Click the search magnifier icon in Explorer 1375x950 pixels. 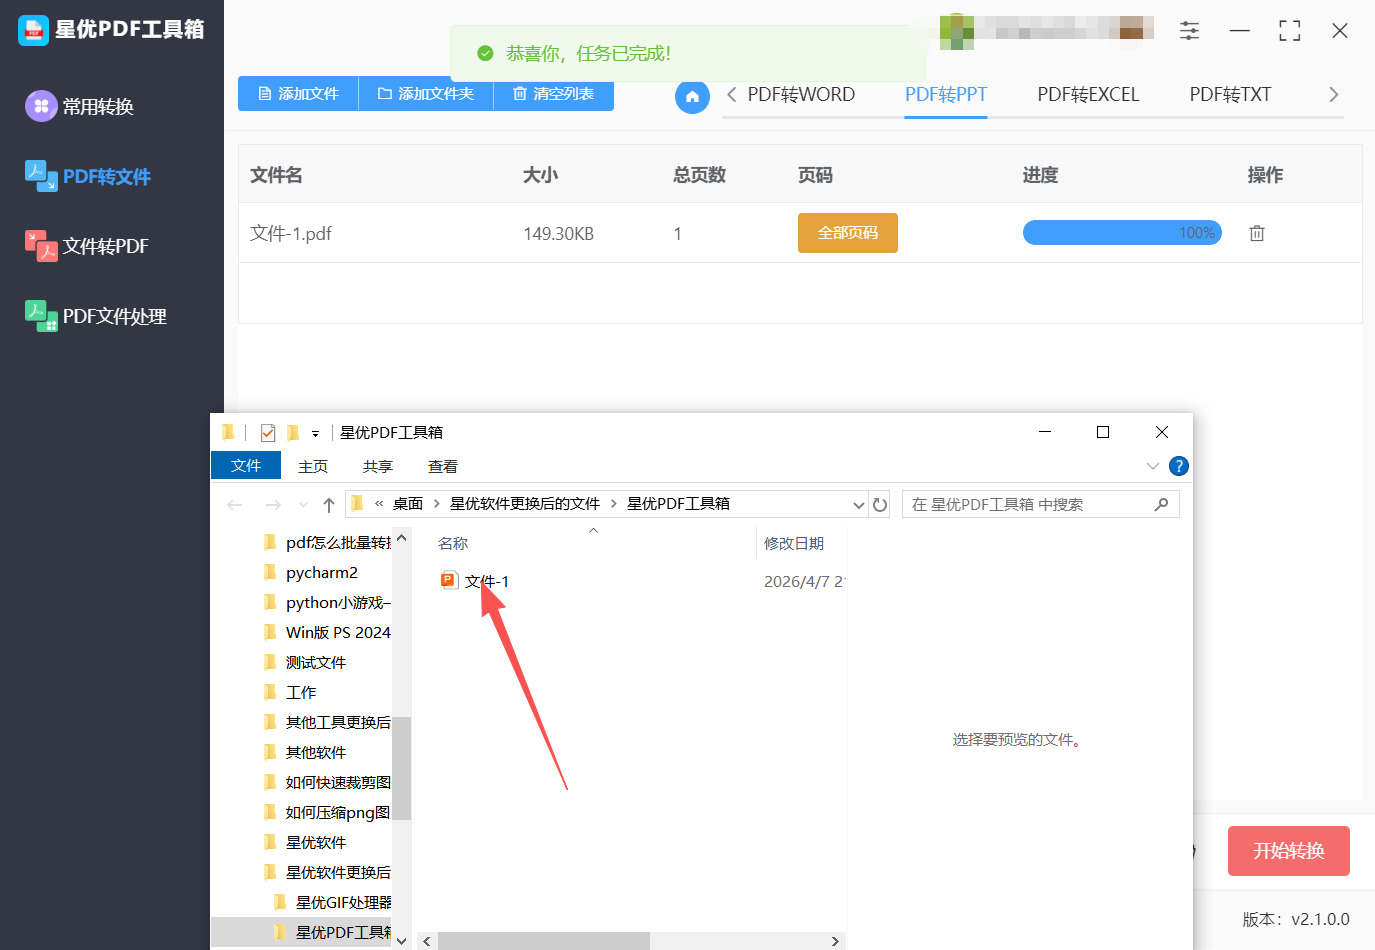click(x=1161, y=504)
